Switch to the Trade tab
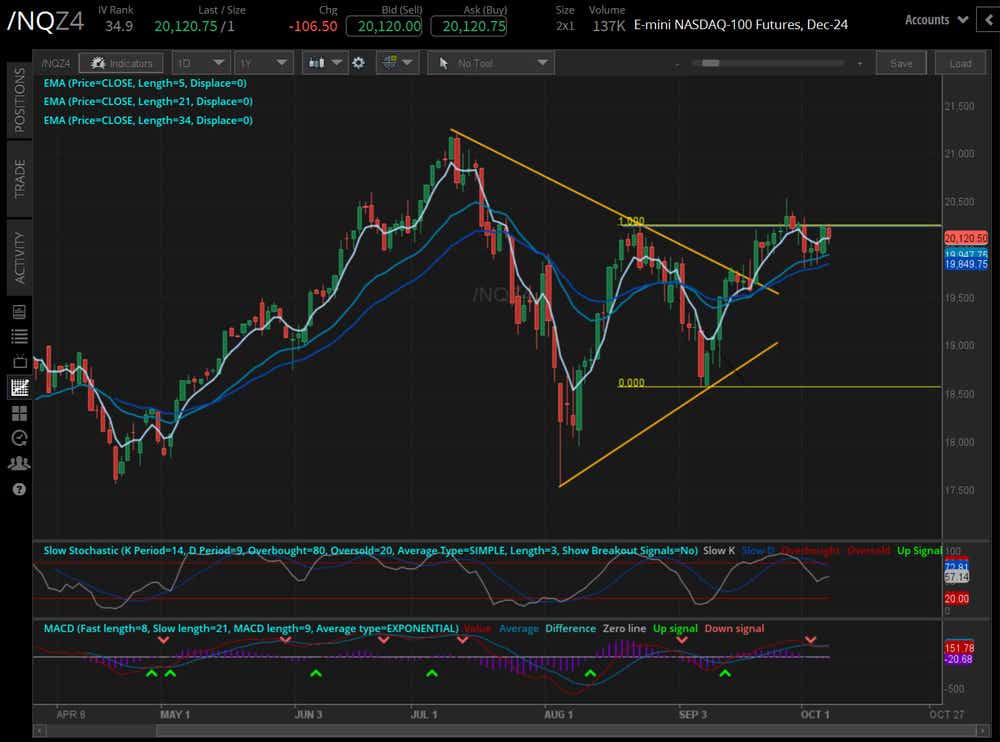This screenshot has width=1000, height=742. point(19,179)
